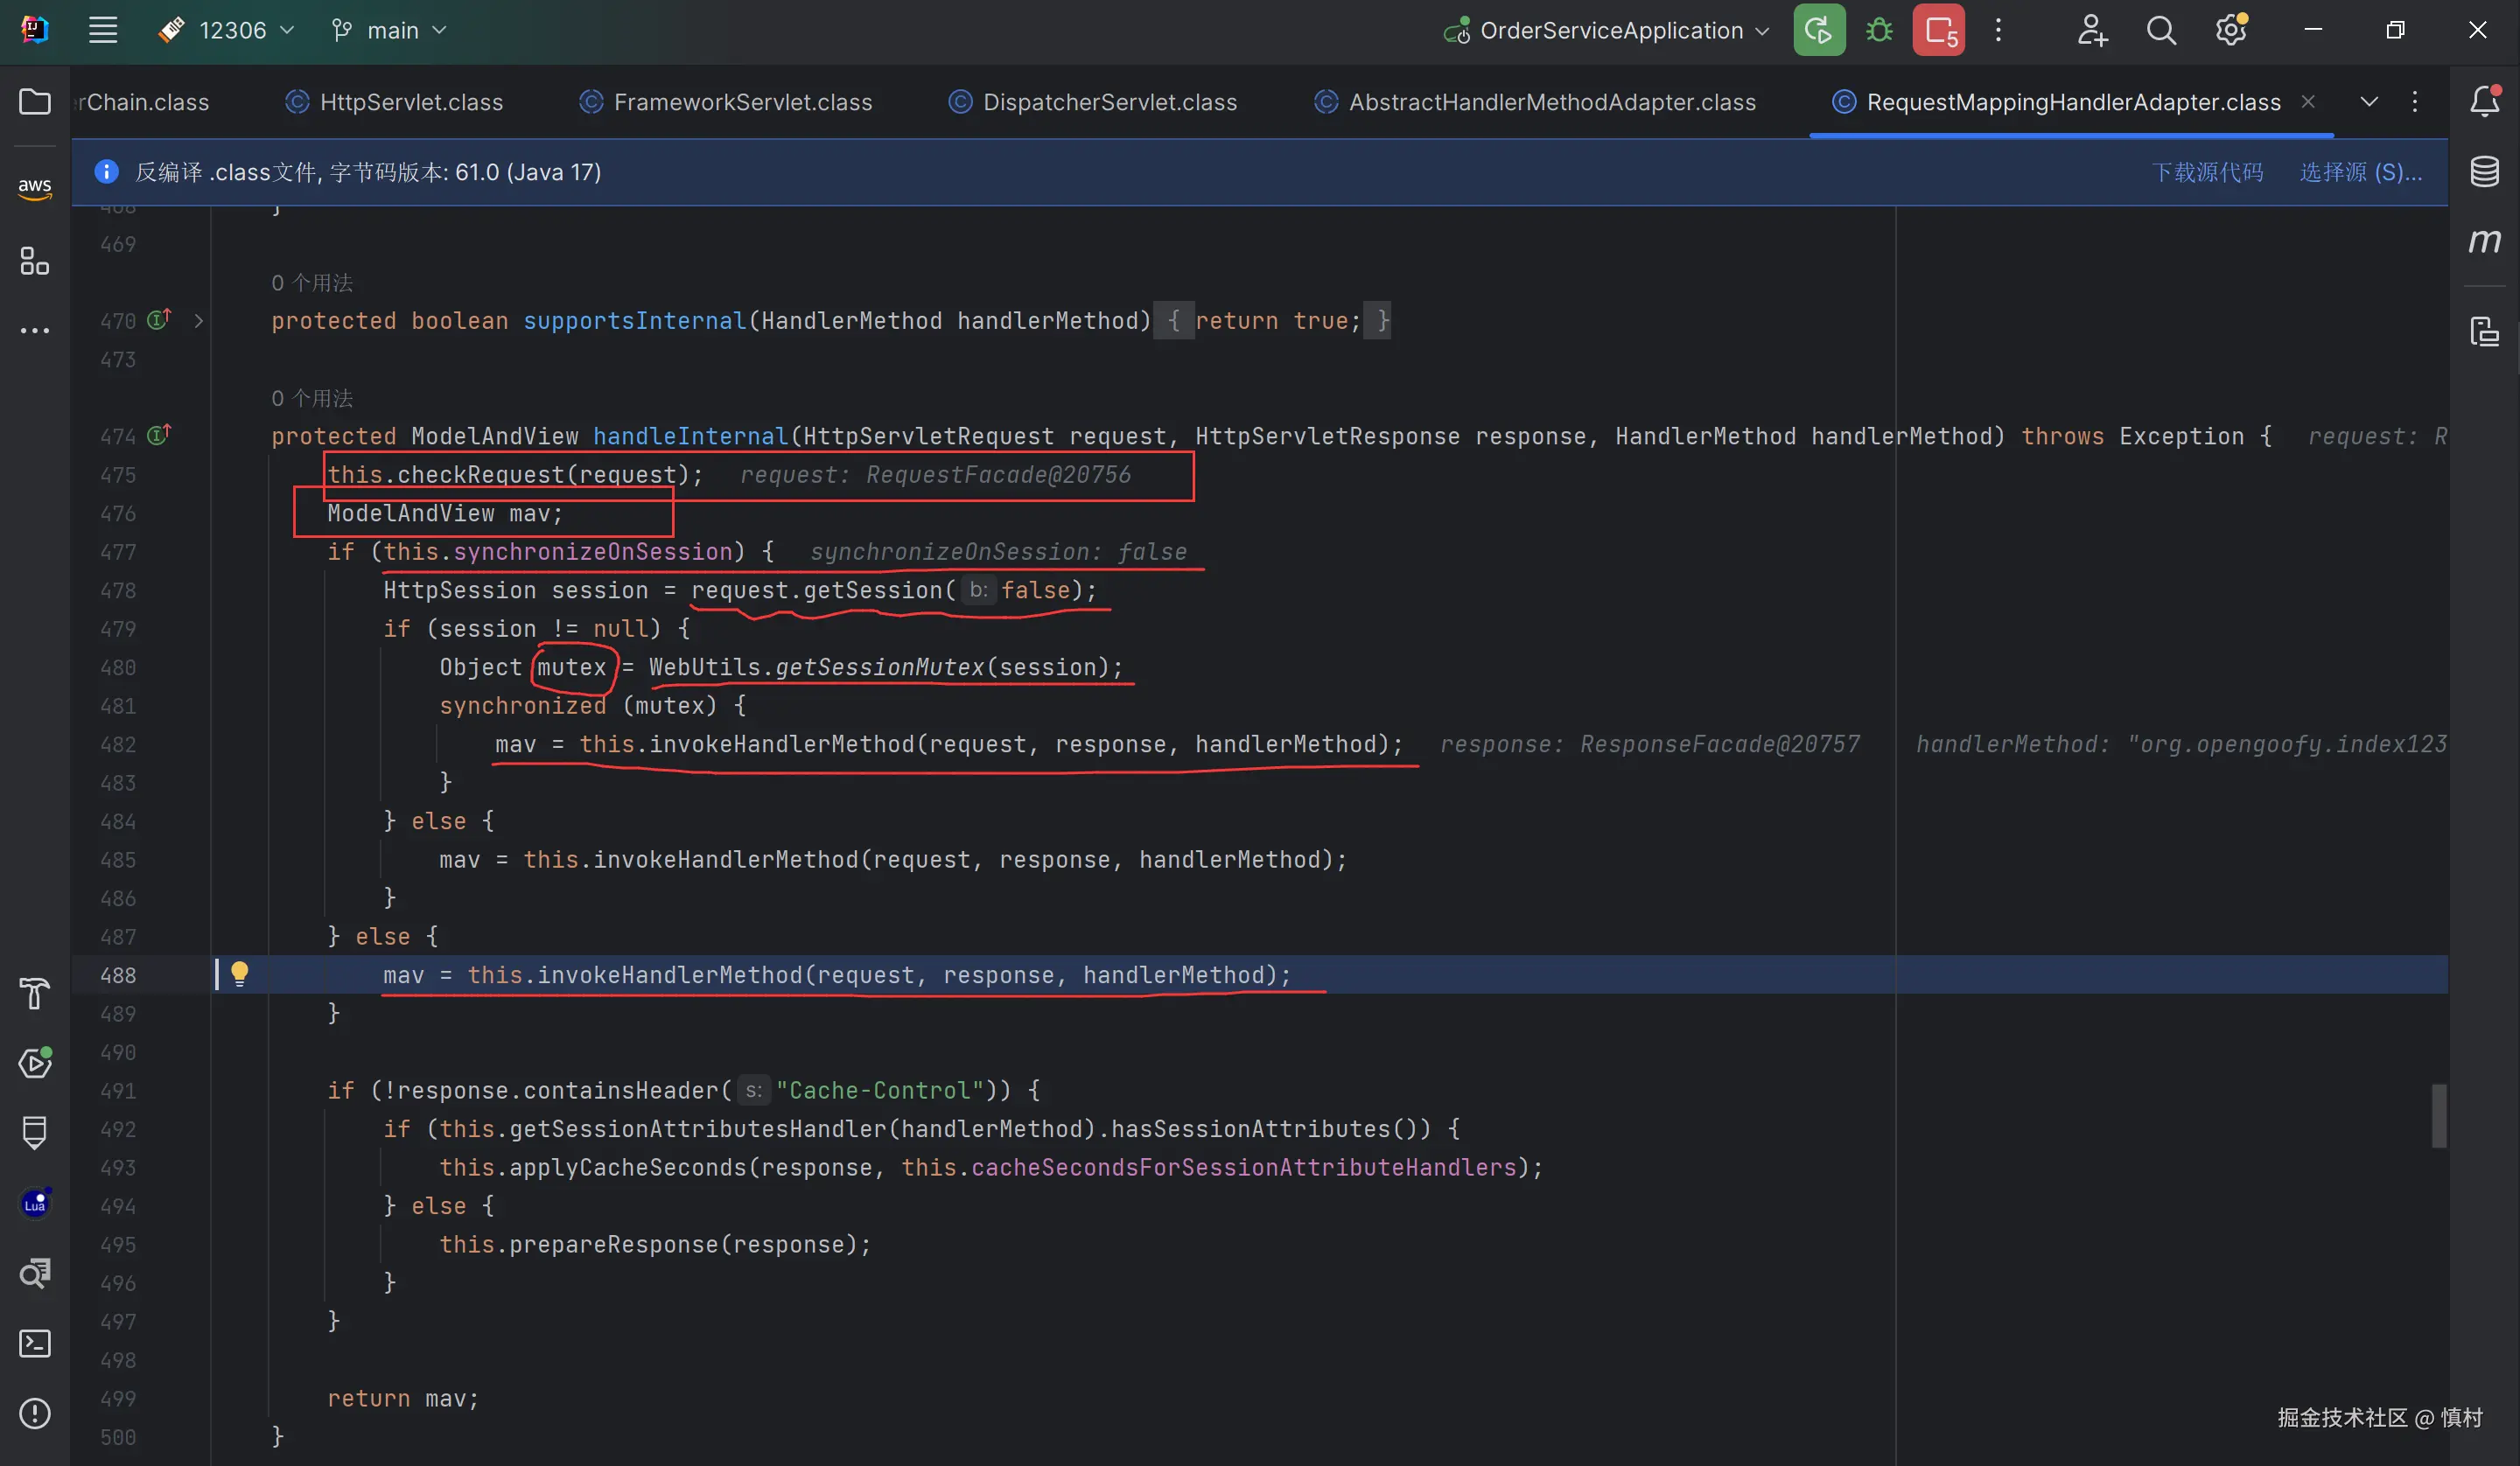The width and height of the screenshot is (2520, 1466).
Task: Switch to HttpServlet.class tab
Action: pos(410,102)
